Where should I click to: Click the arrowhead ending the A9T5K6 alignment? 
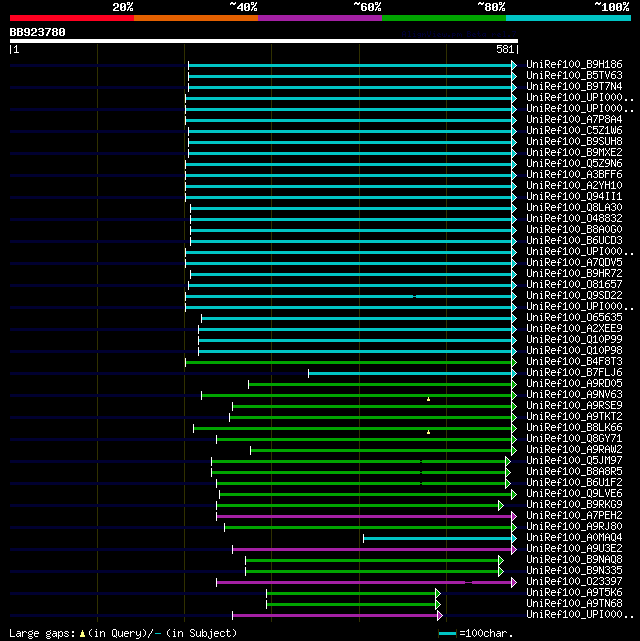click(438, 593)
